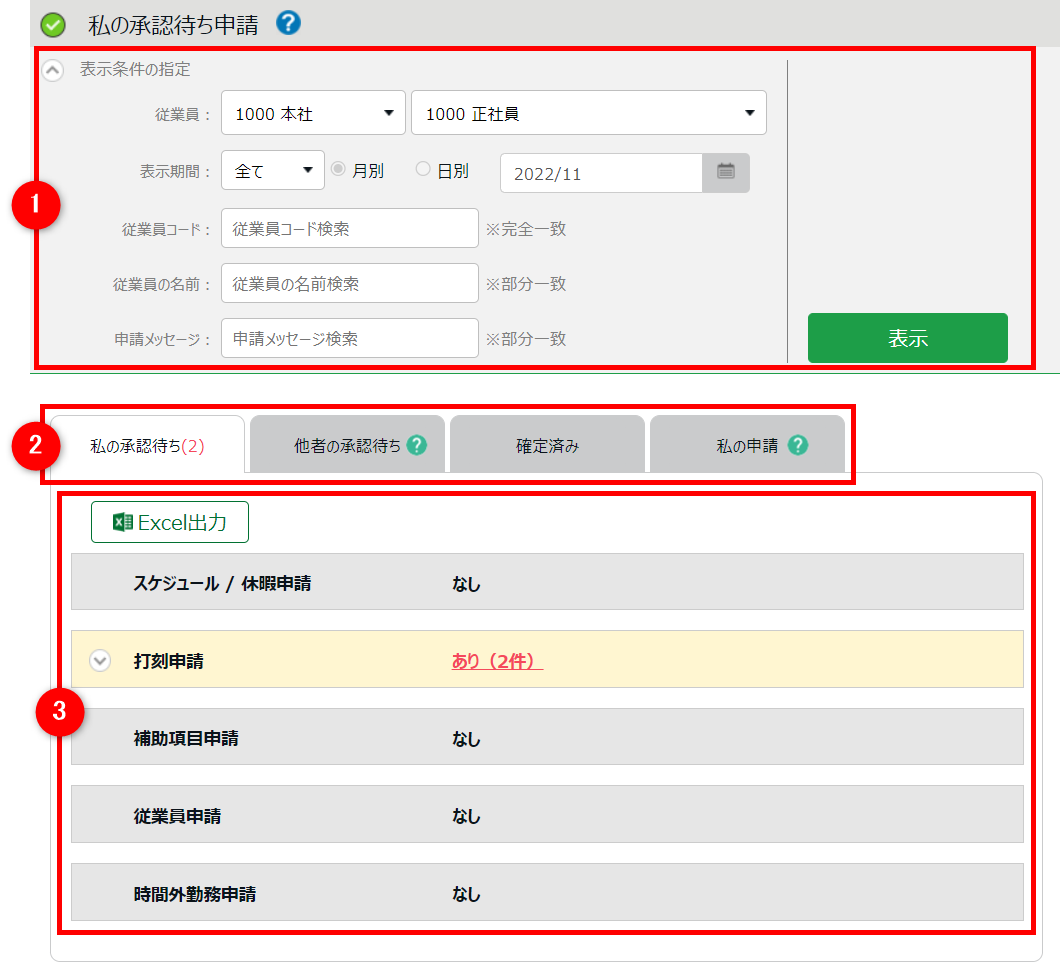Open the 1000 本社 dropdown
The height and width of the screenshot is (979, 1060).
pos(313,113)
